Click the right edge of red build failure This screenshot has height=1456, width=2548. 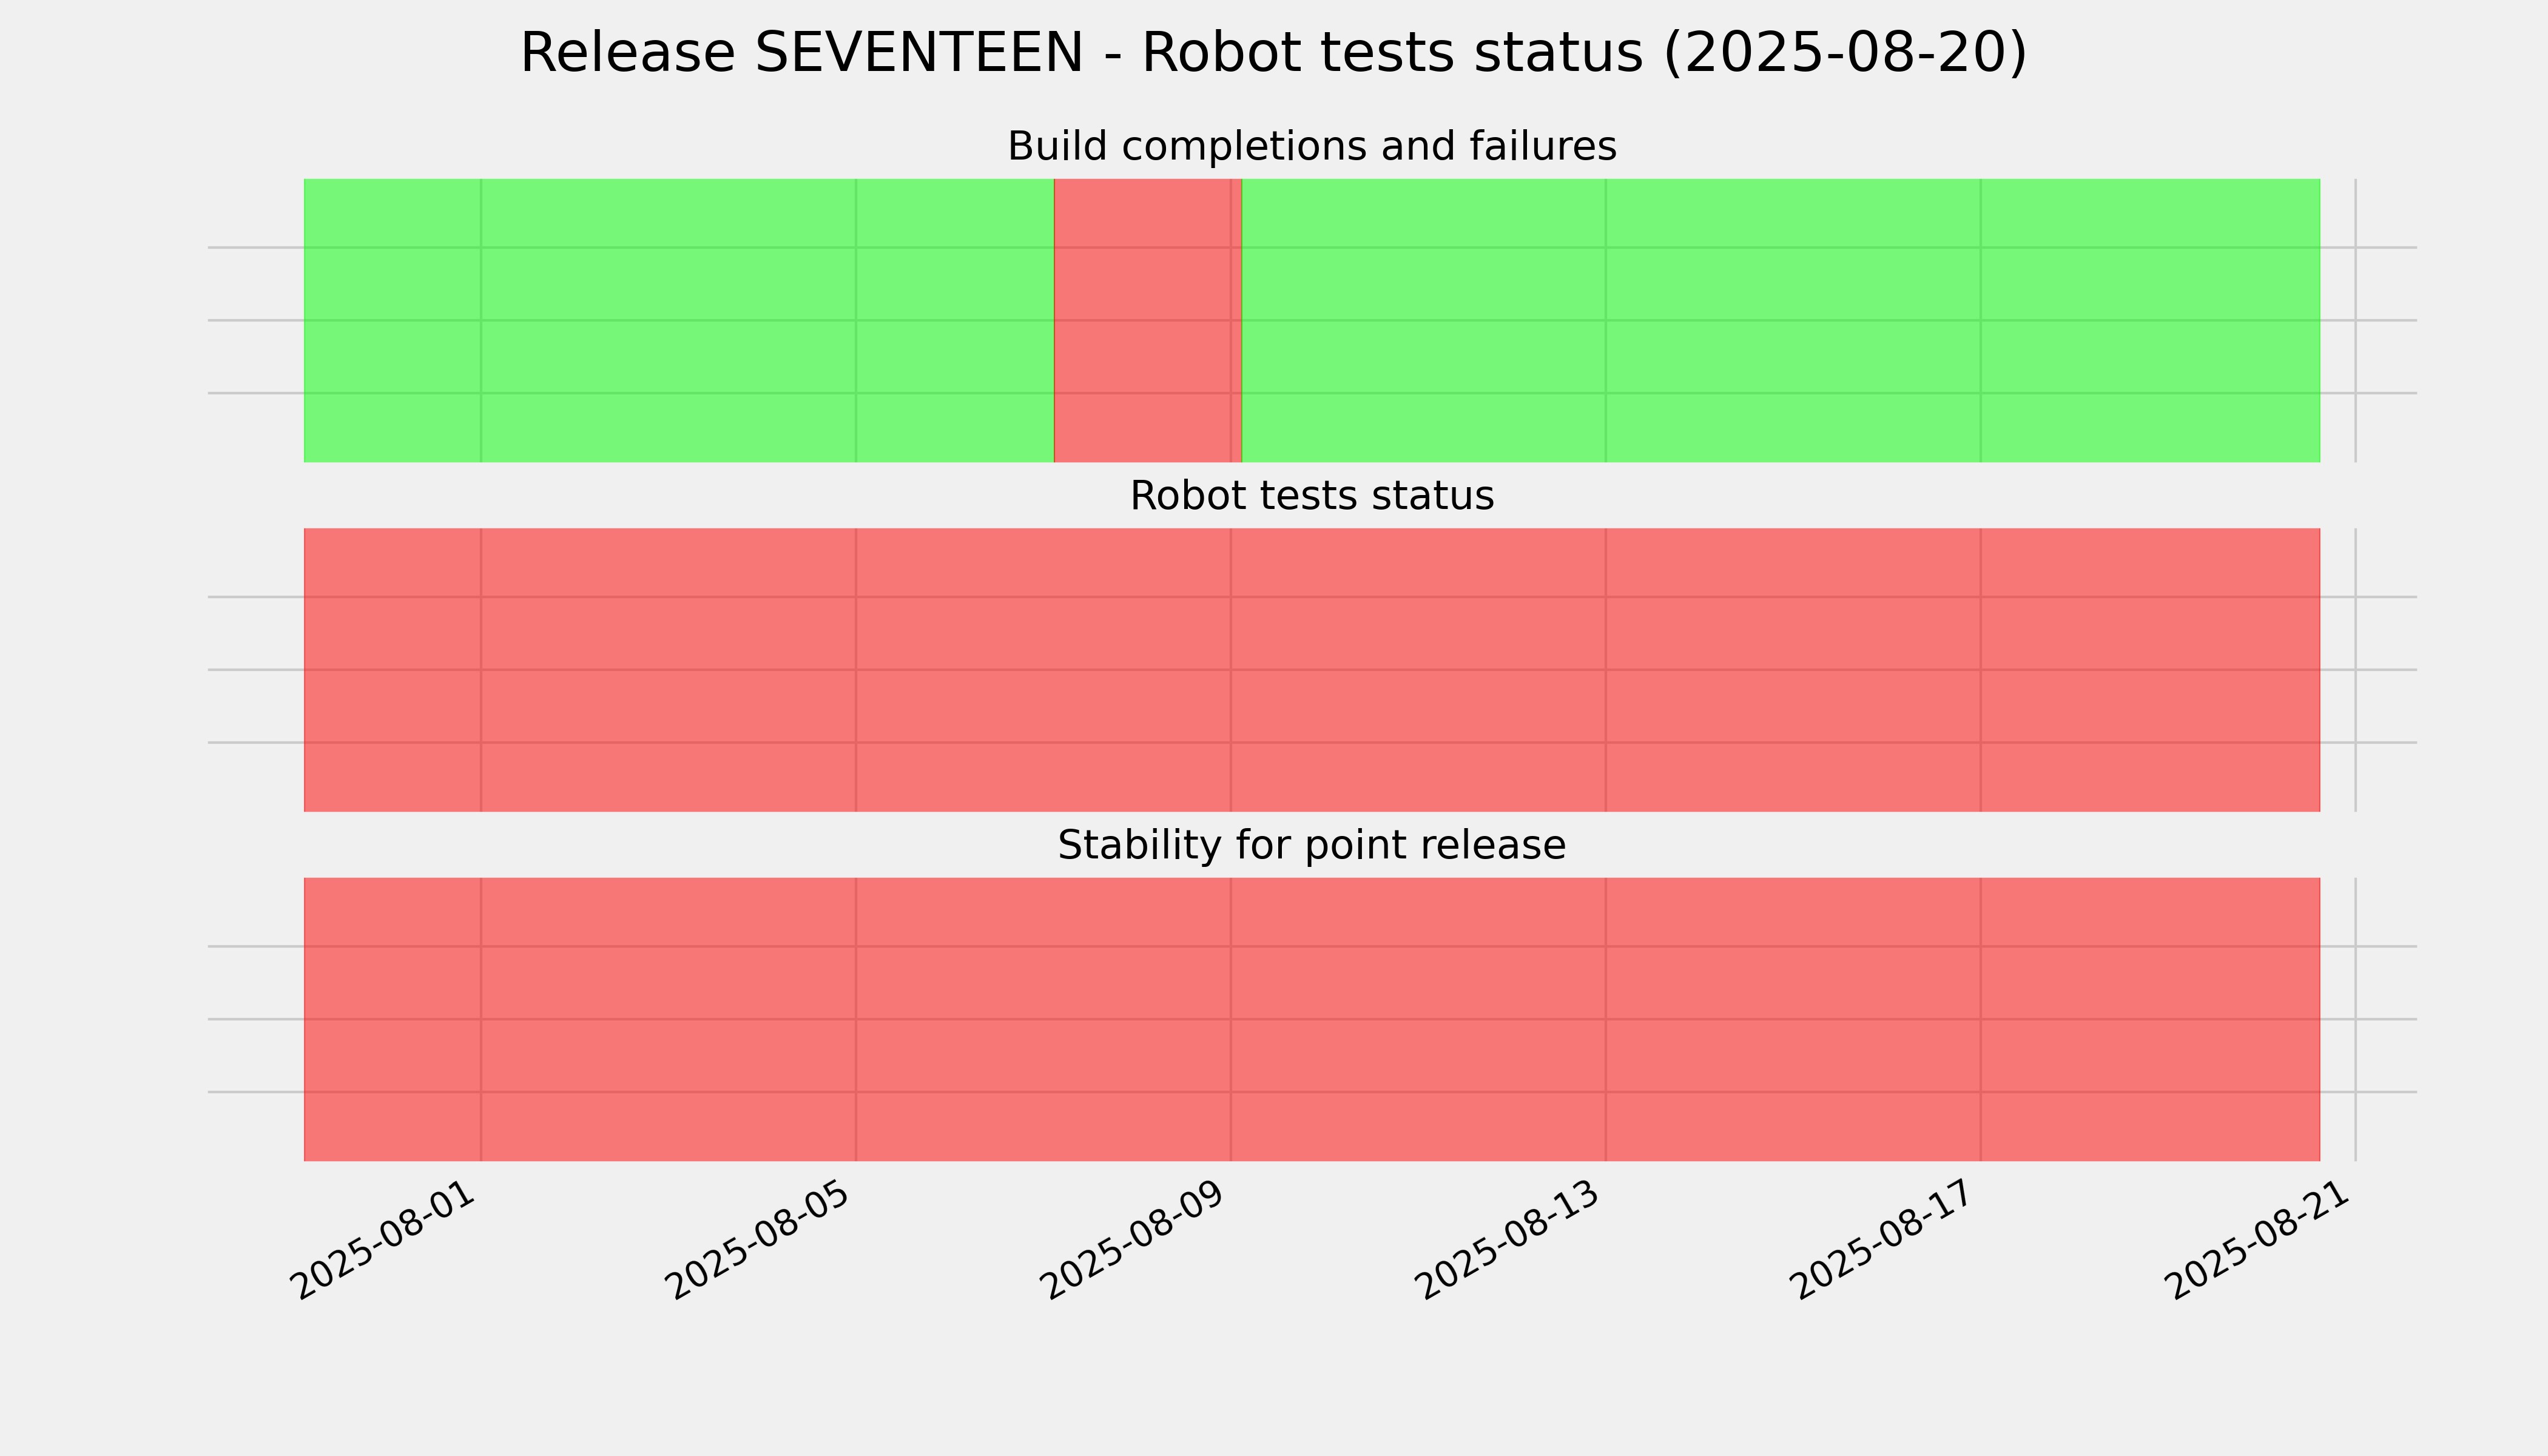(x=1242, y=320)
